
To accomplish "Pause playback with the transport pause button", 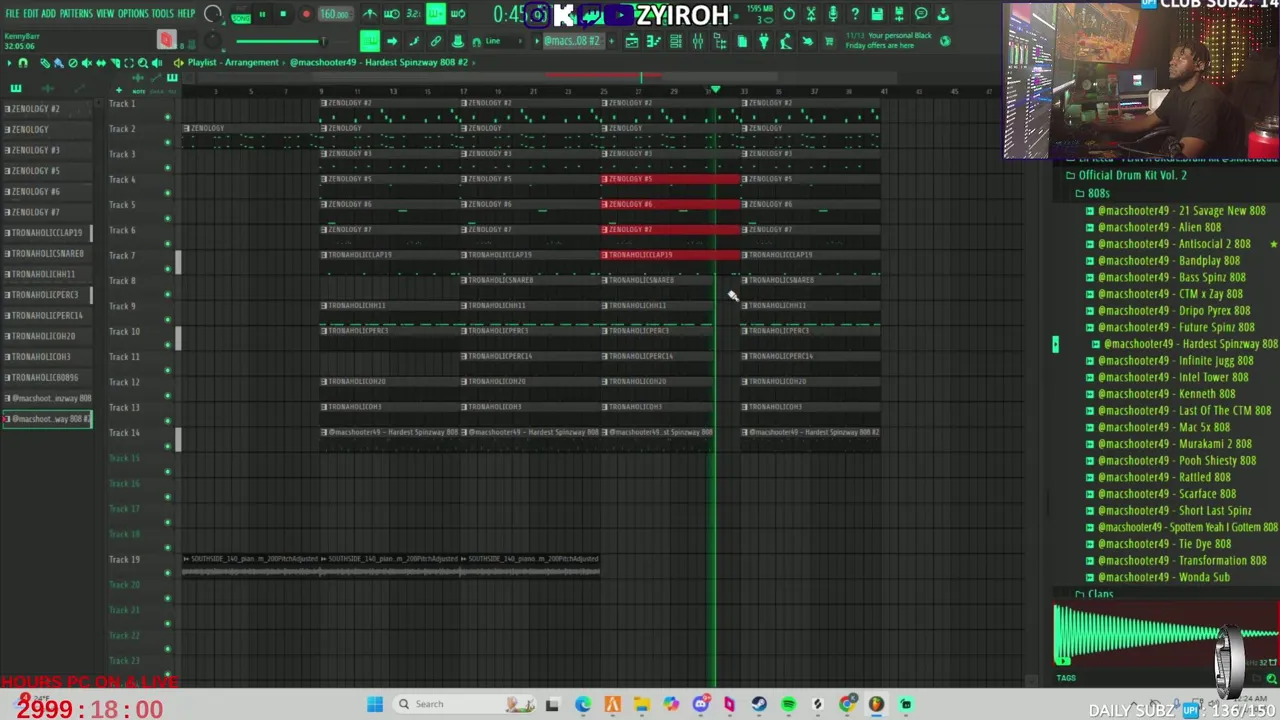I will click(x=262, y=15).
